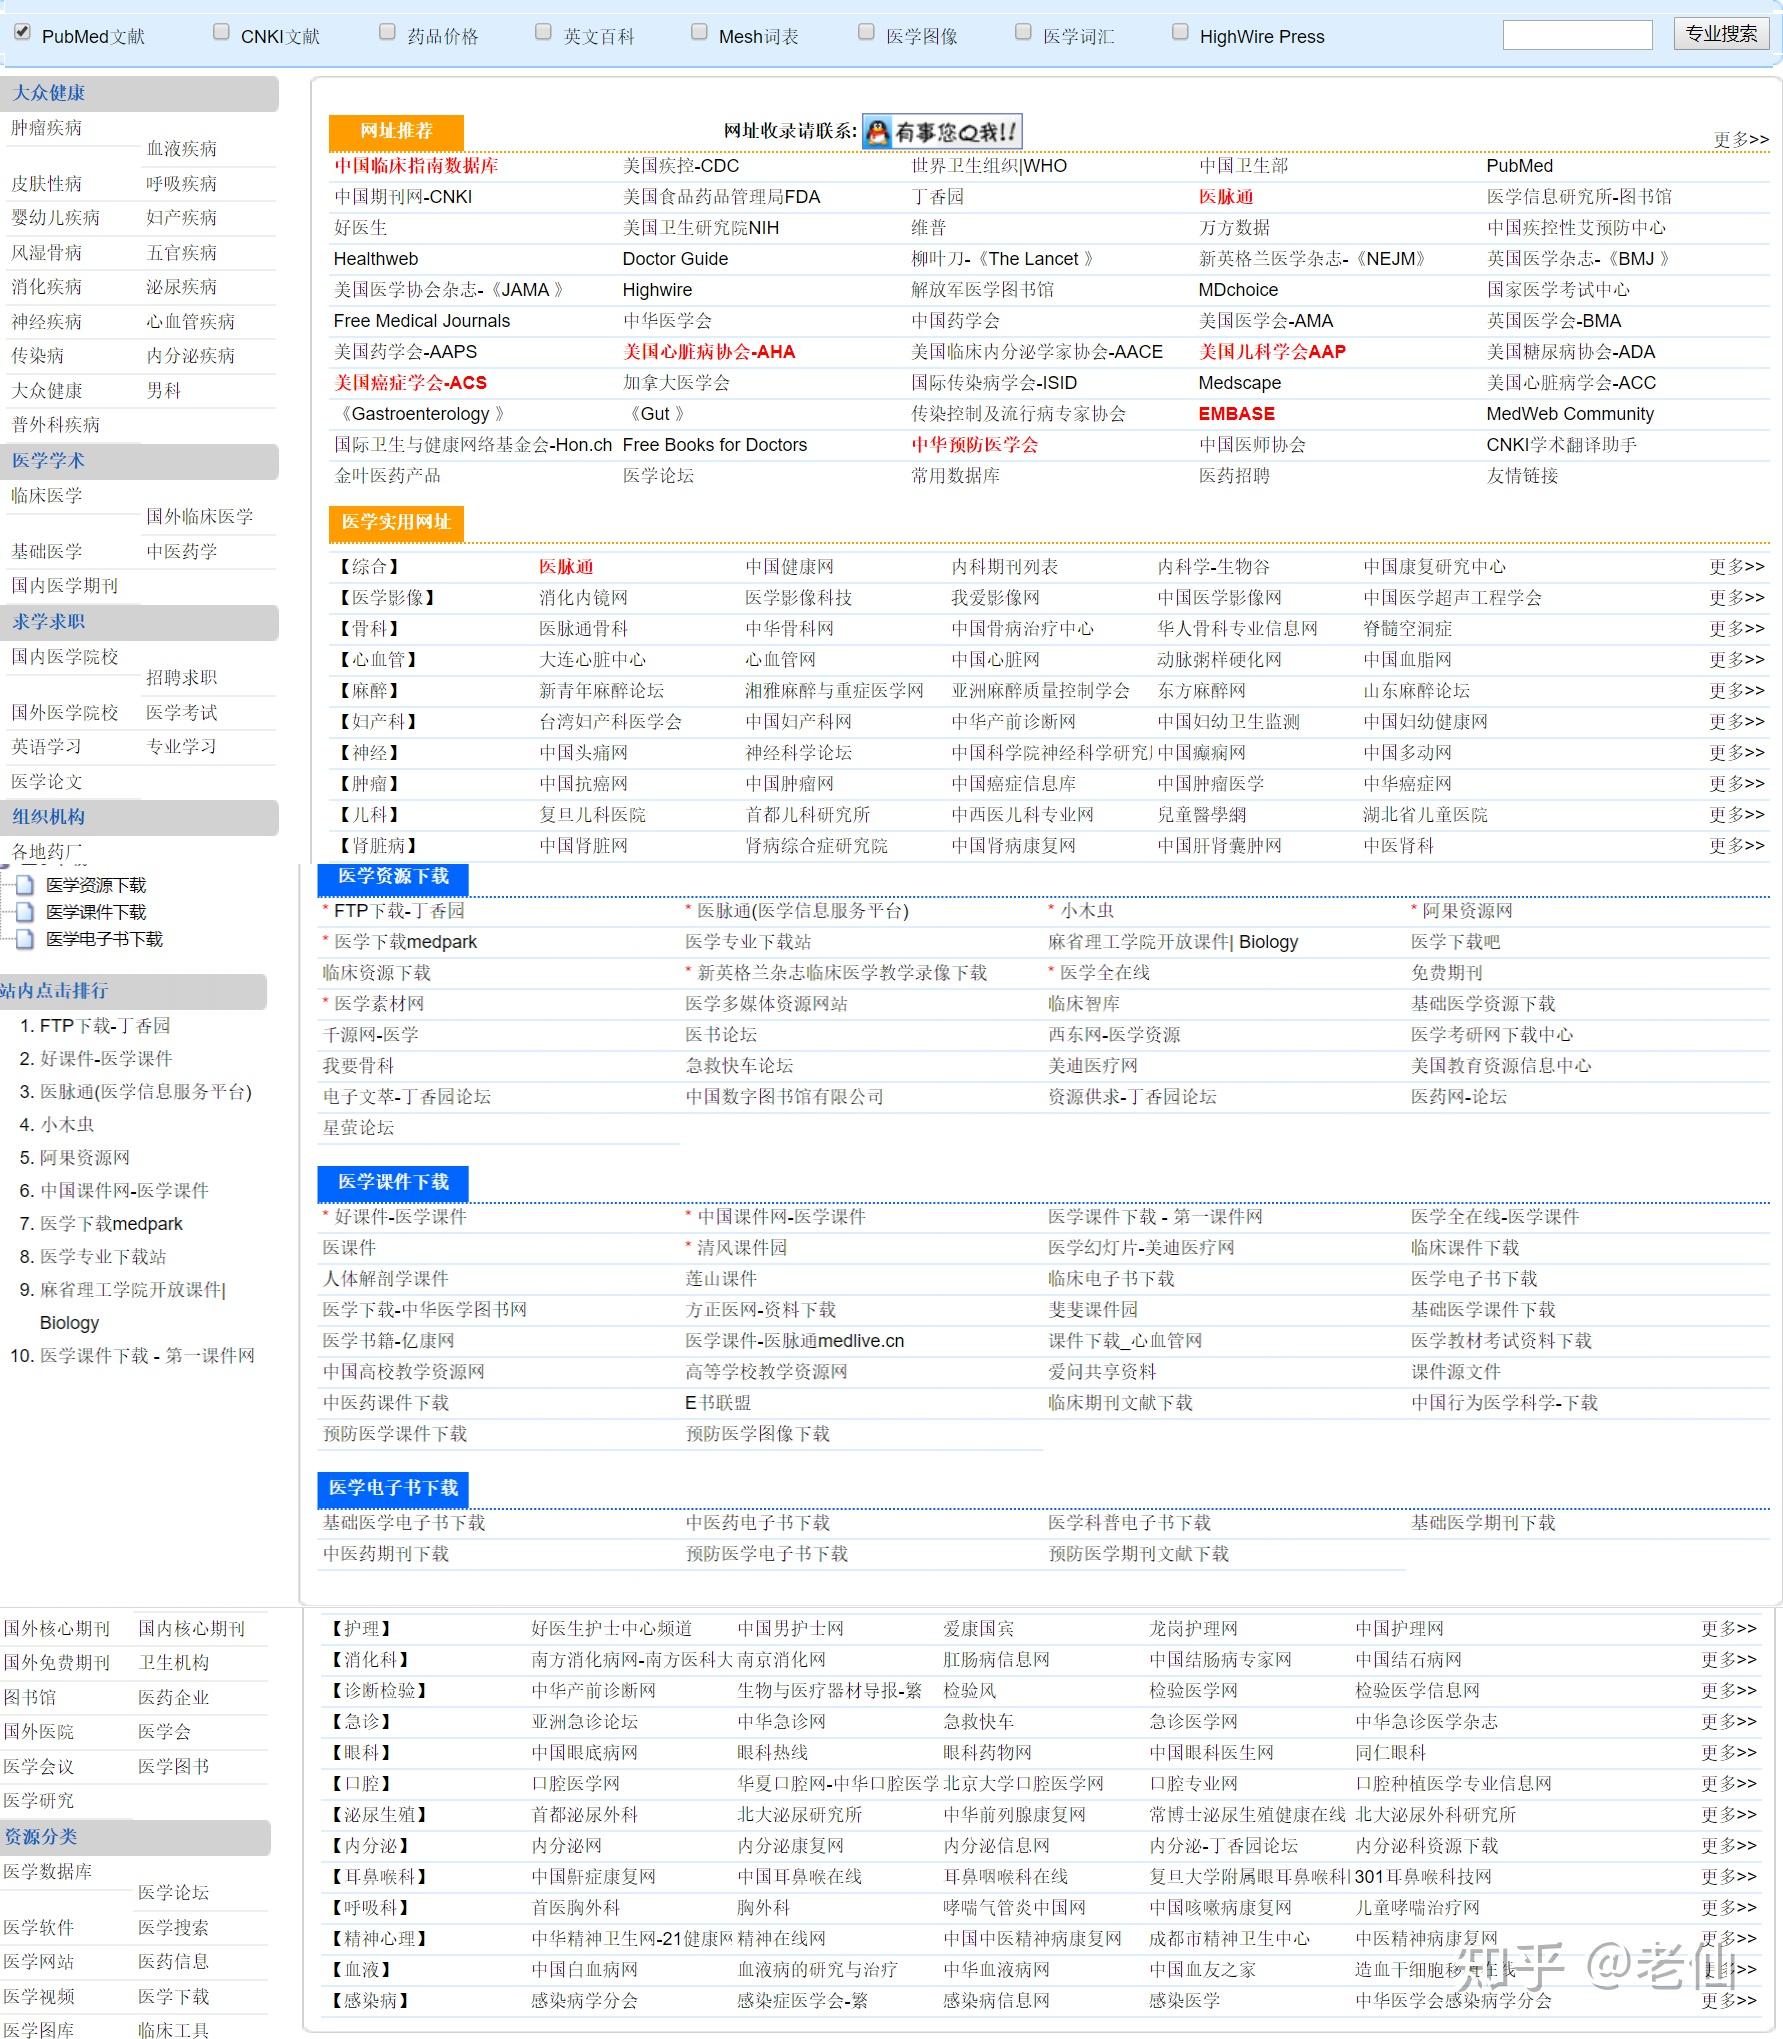The image size is (1783, 2039).
Task: Enable the CNKI文献 checkbox
Action: [x=221, y=33]
